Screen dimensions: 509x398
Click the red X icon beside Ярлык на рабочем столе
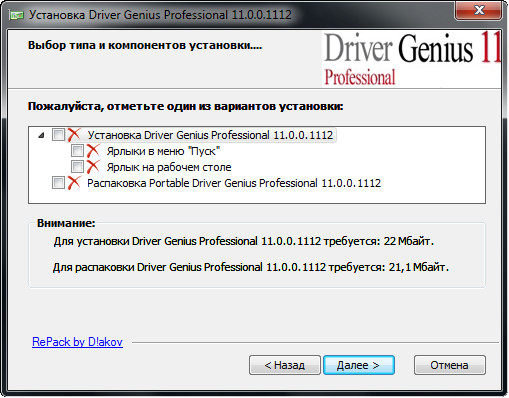[93, 166]
